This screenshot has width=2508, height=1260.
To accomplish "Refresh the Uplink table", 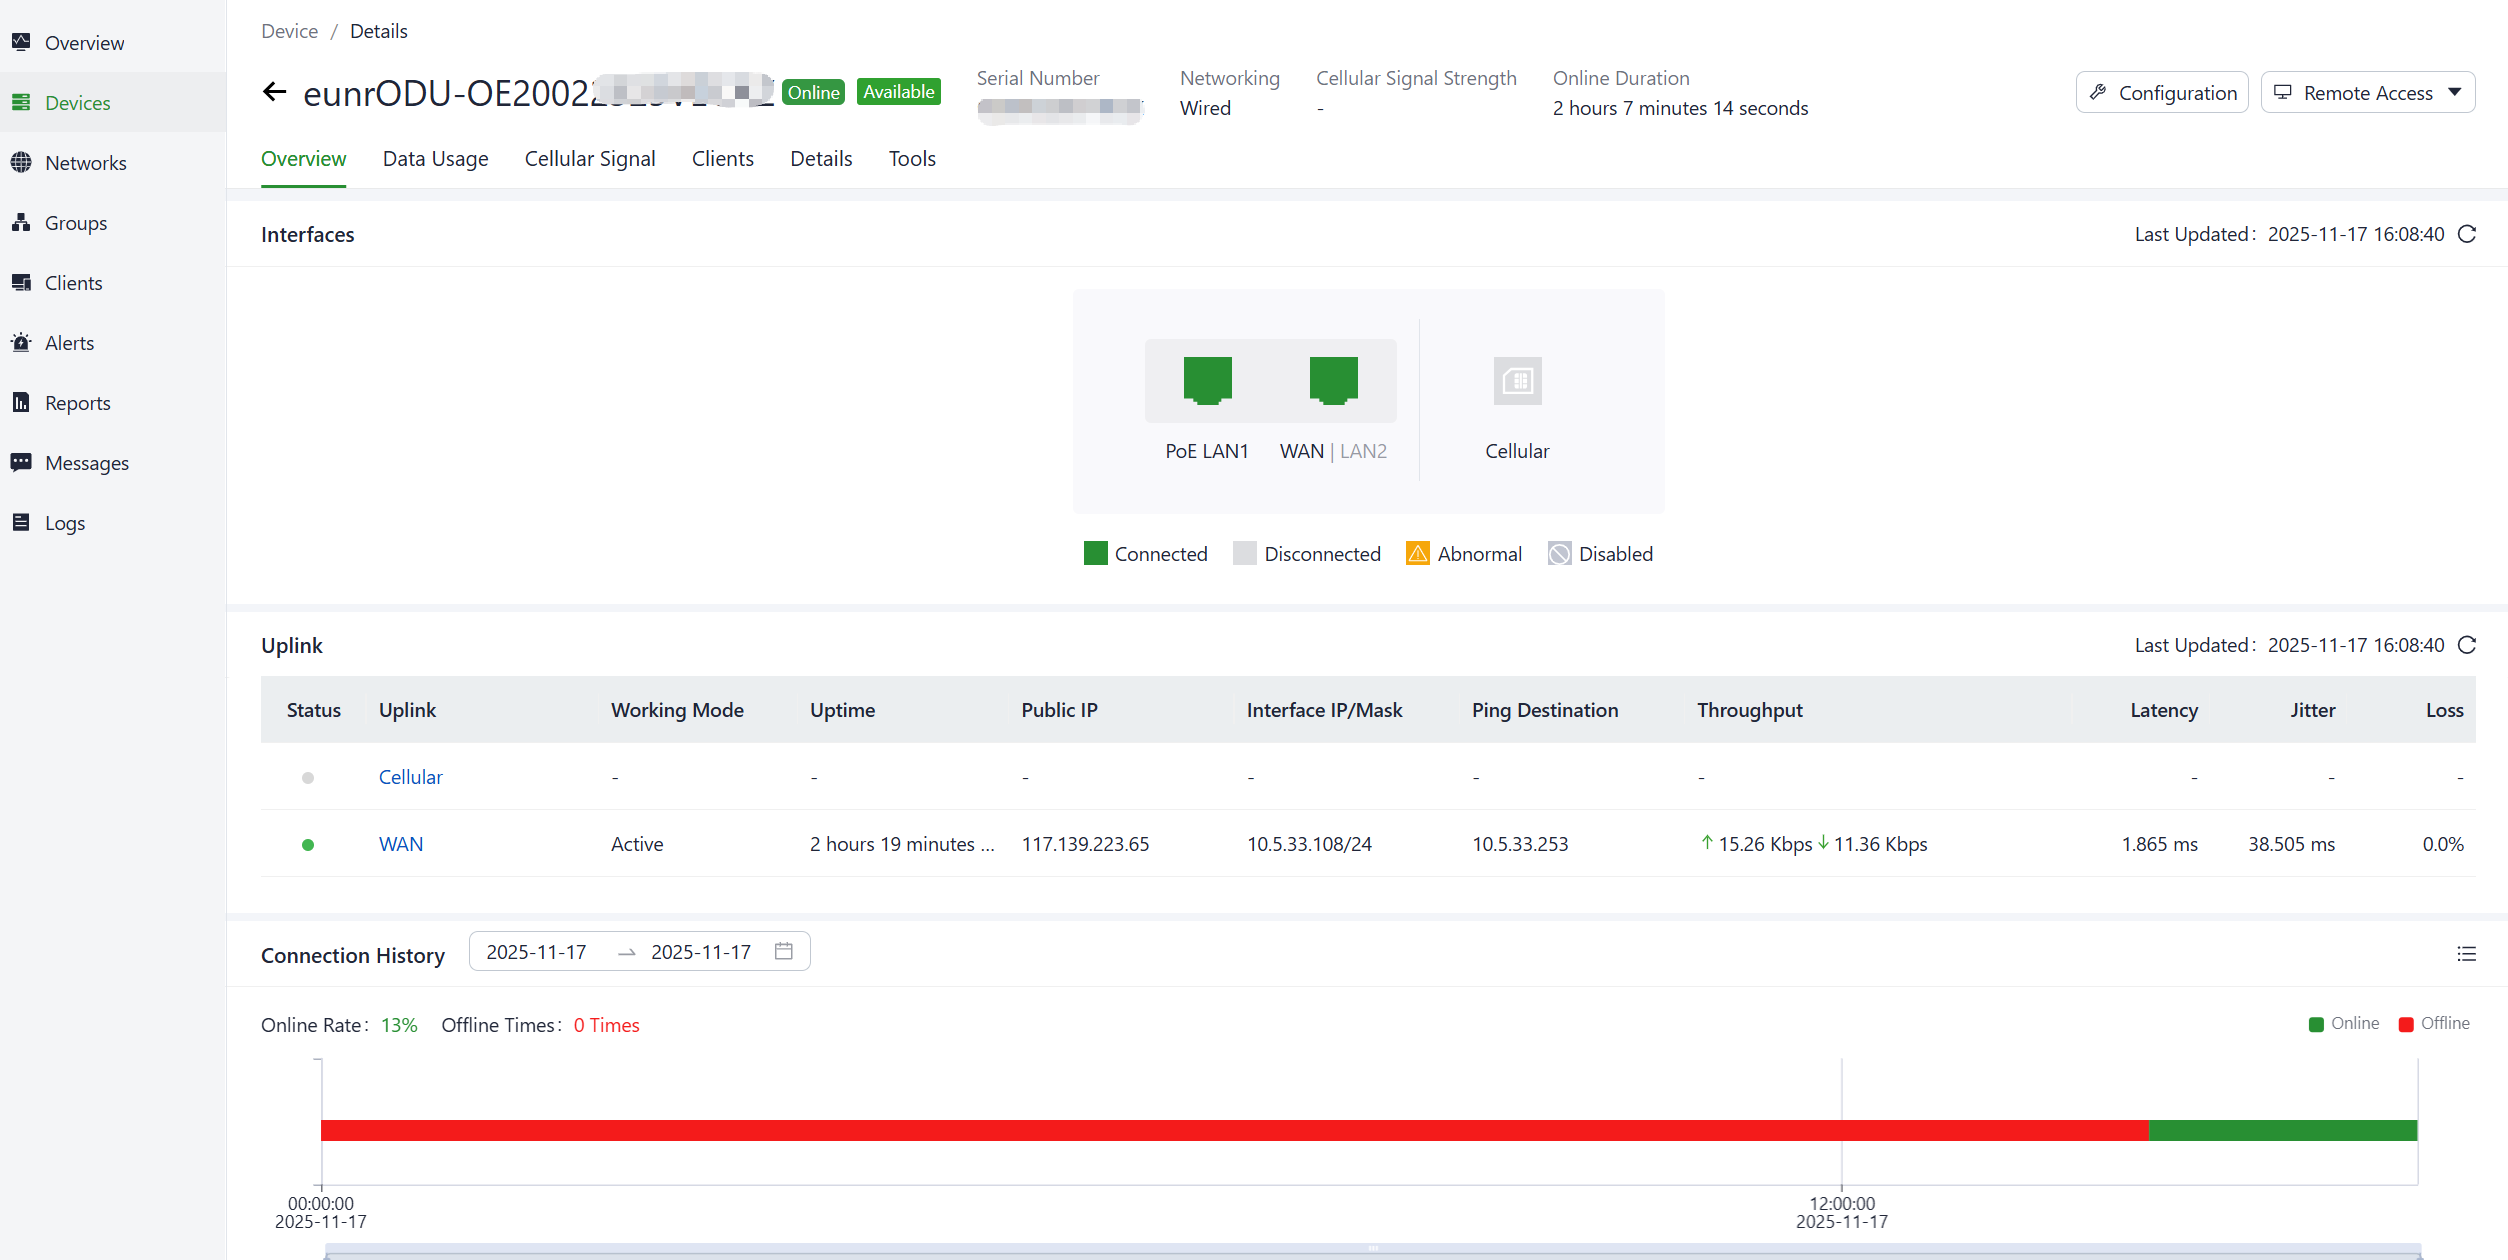I will pos(2467,645).
